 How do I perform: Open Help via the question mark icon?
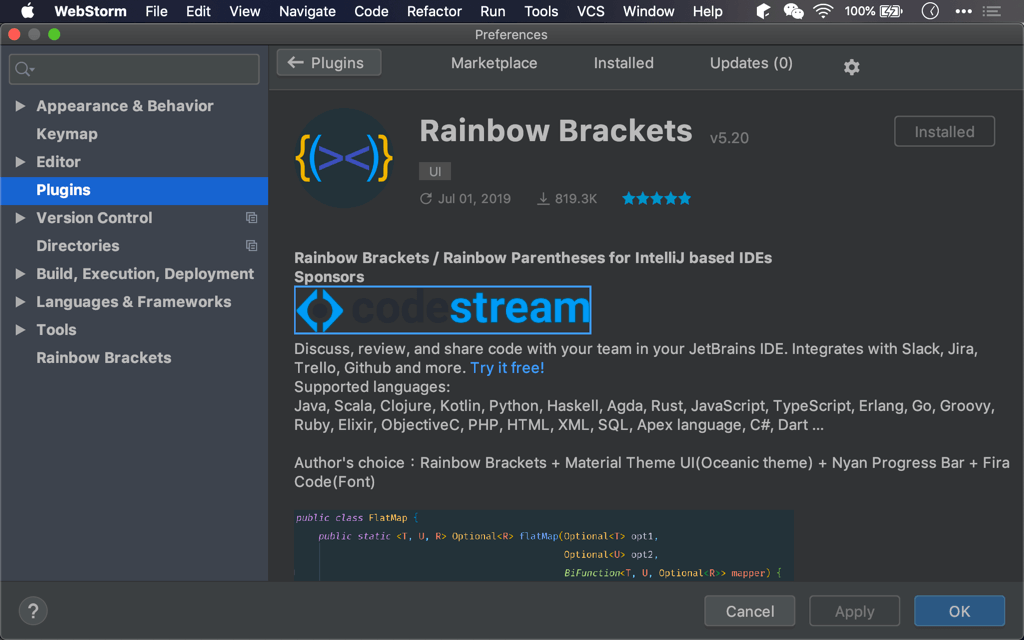click(33, 610)
